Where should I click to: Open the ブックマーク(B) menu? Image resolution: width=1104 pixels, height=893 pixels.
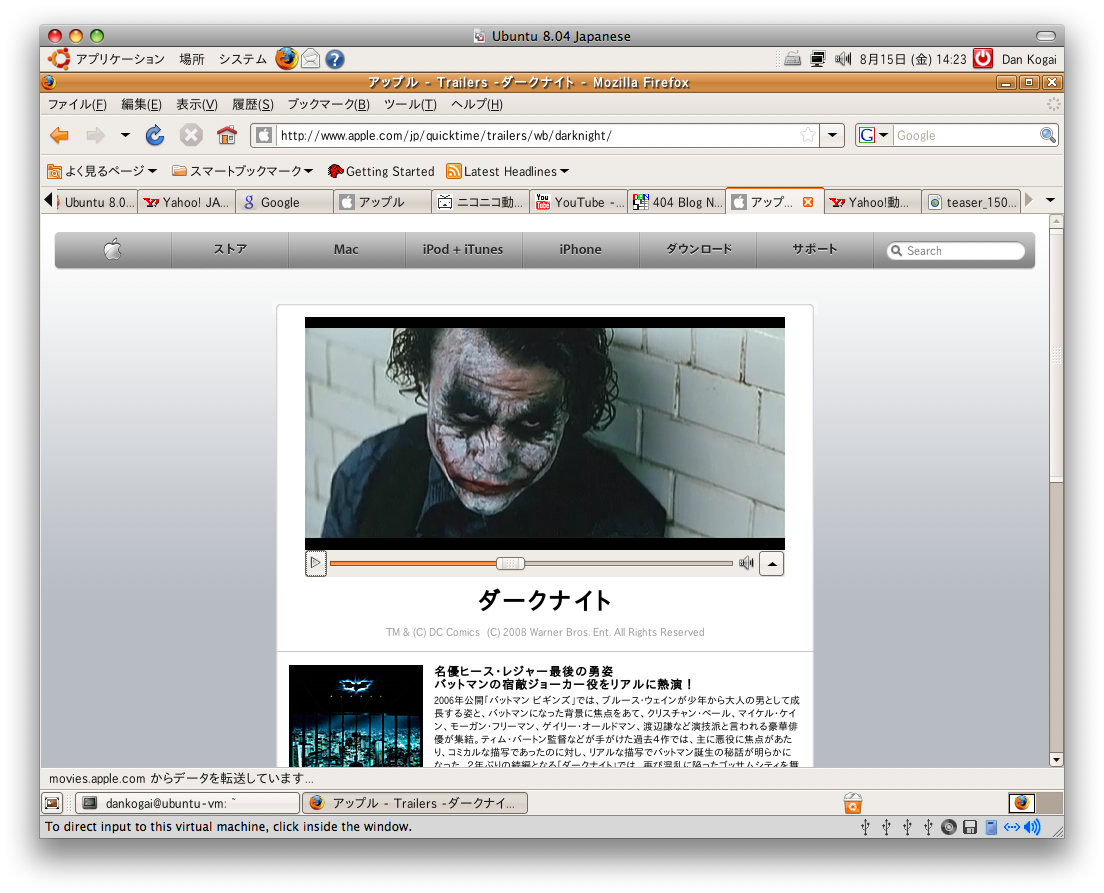pos(328,104)
